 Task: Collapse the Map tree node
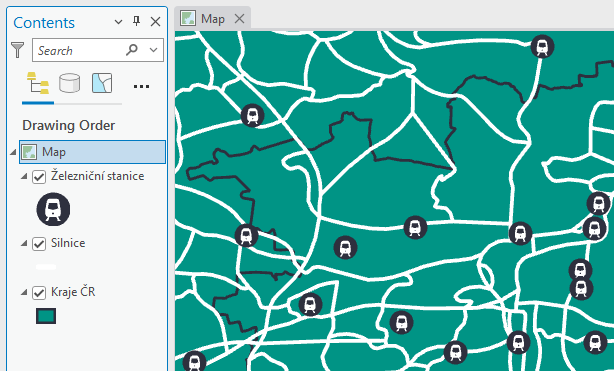[13, 152]
